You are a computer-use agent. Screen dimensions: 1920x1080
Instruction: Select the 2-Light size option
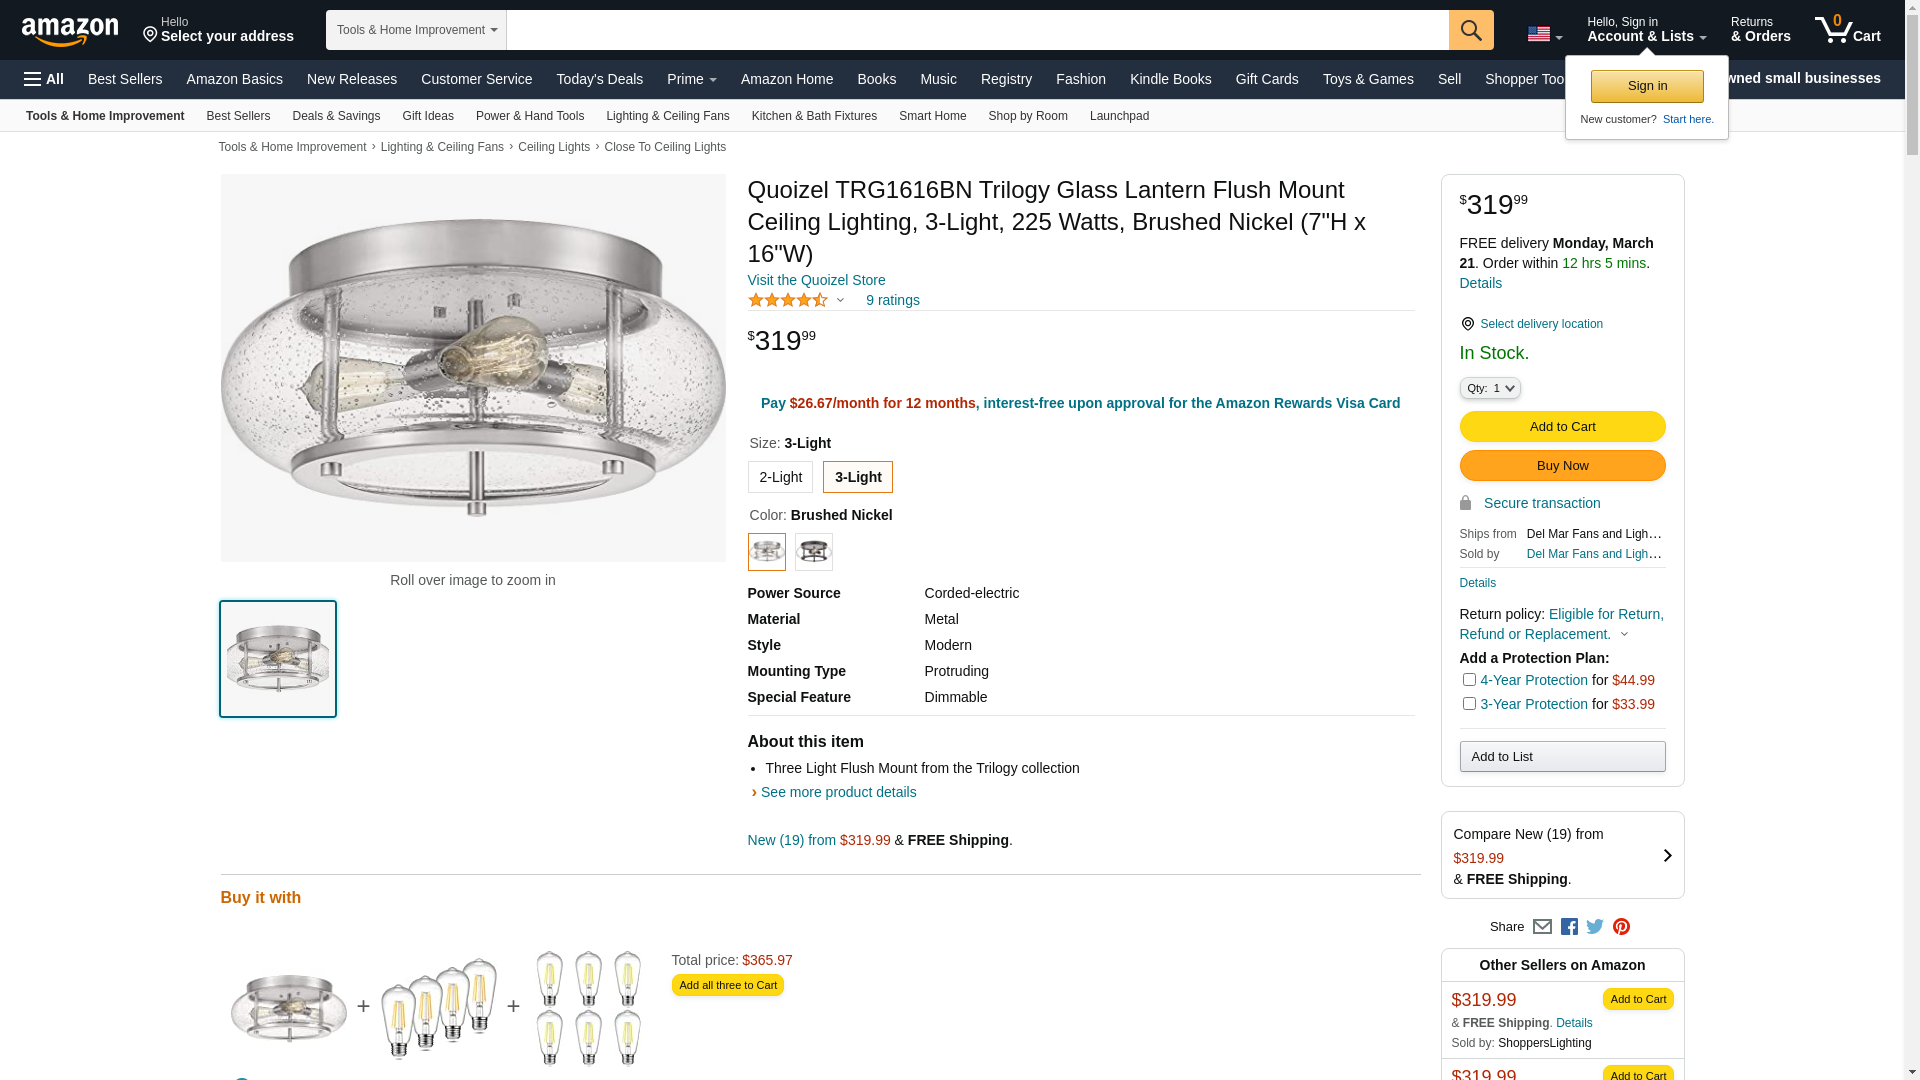point(780,477)
